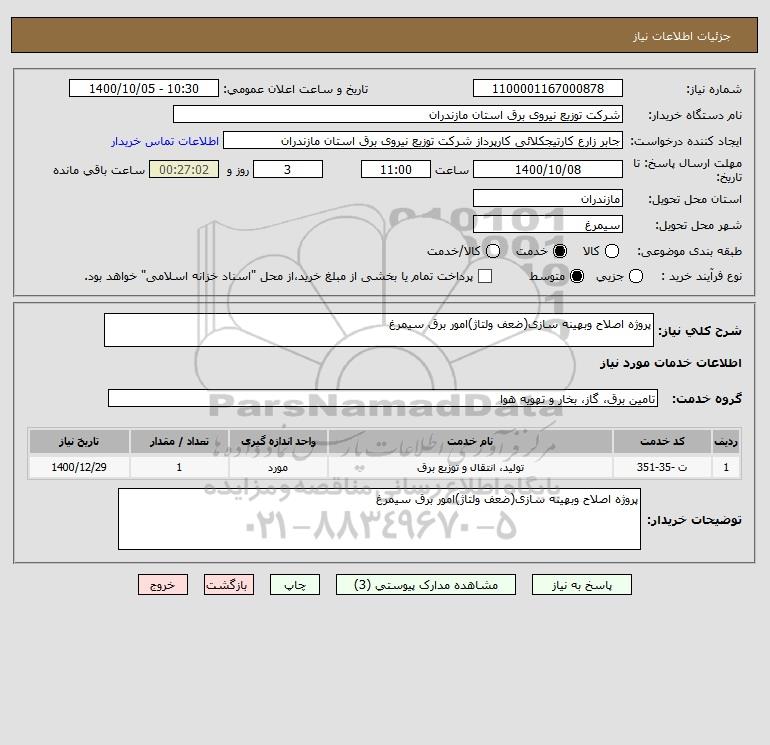Click the ساعت باقی مانده label
Image resolution: width=770 pixels, height=745 pixels.
[99, 170]
